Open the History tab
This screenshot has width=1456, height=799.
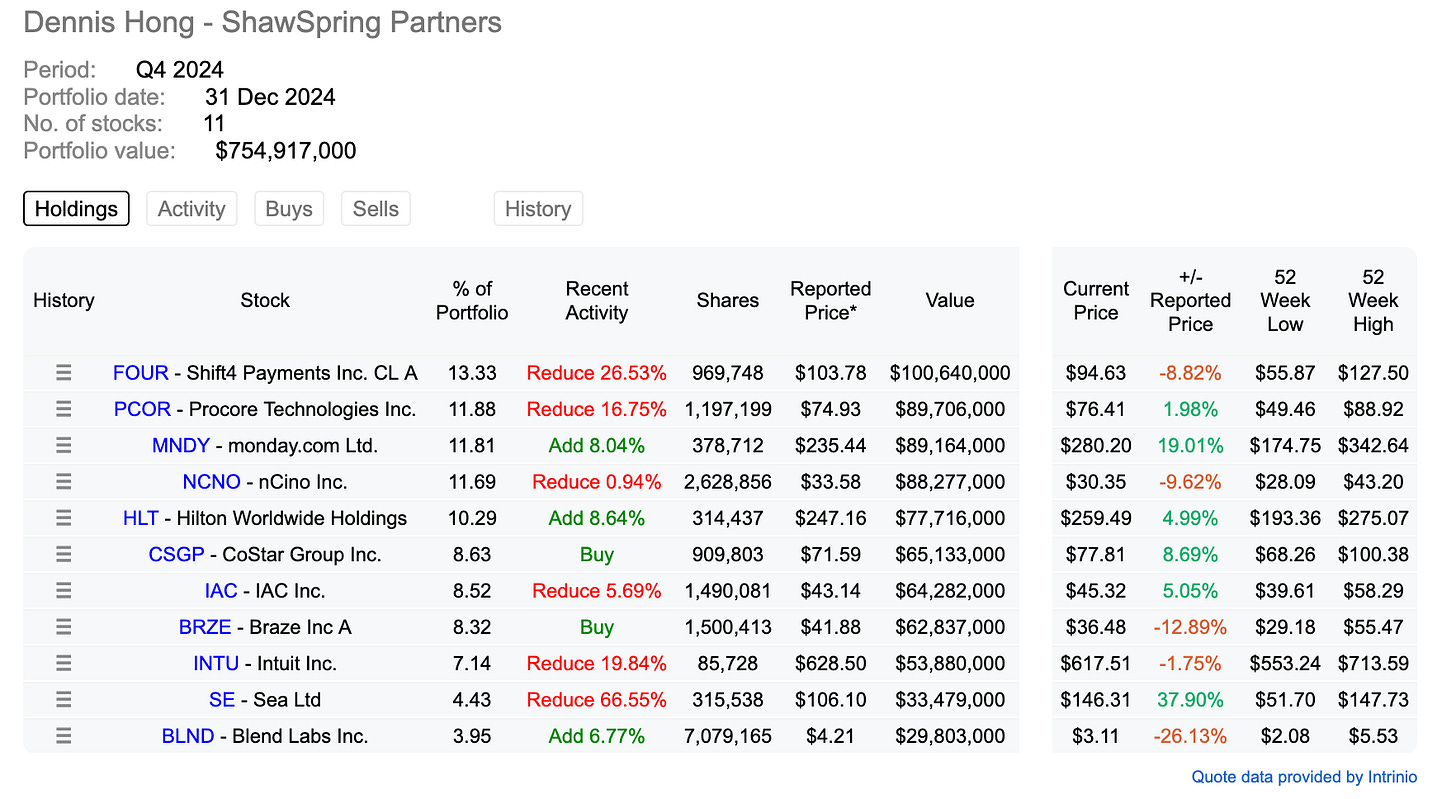538,209
